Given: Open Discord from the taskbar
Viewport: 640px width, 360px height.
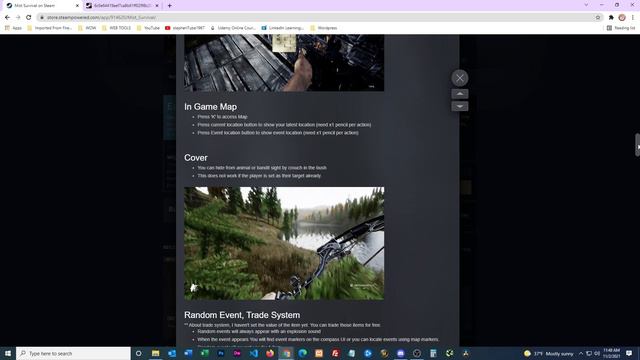Looking at the screenshot, I should coord(400,353).
